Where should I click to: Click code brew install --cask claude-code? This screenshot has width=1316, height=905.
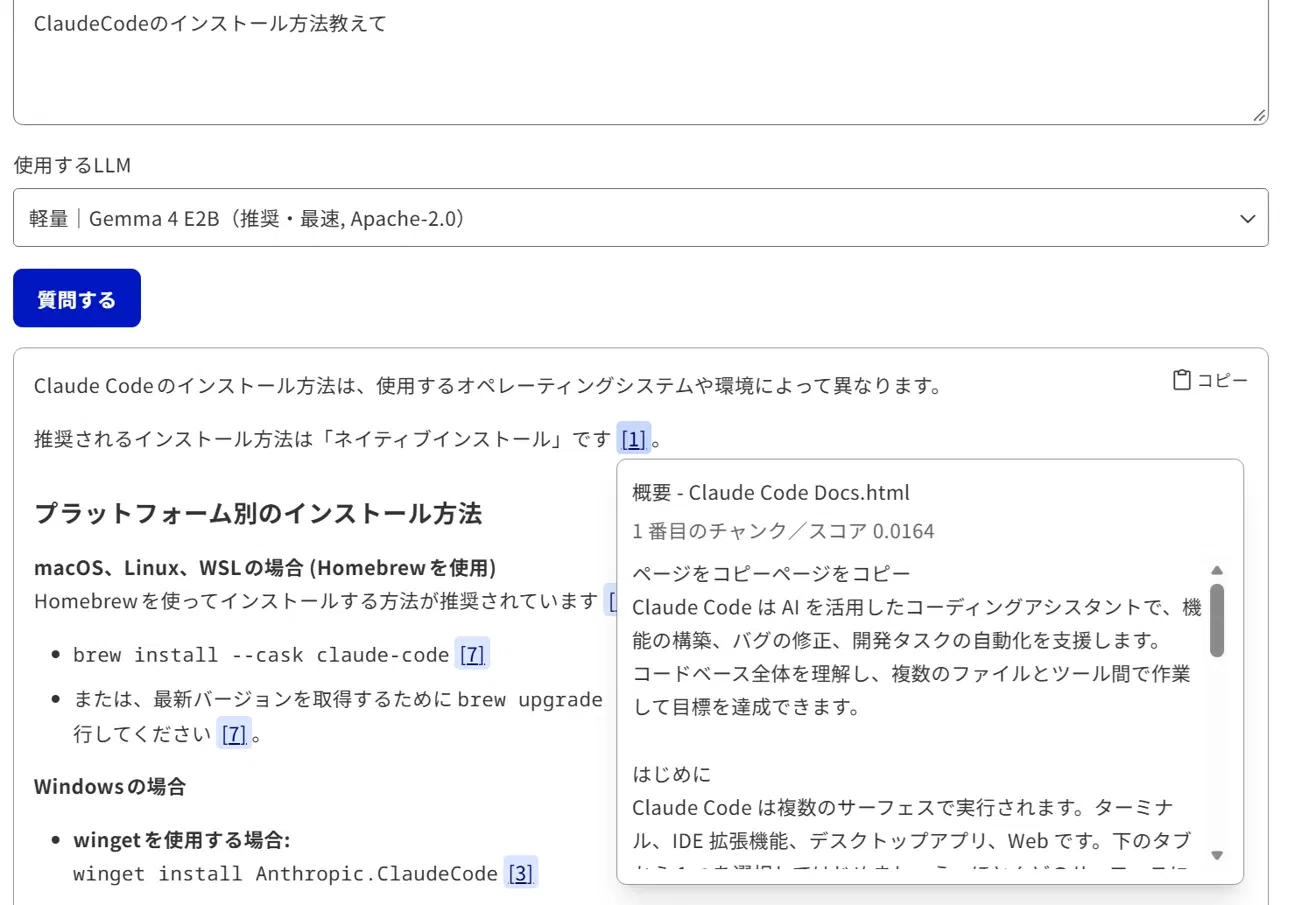point(261,655)
